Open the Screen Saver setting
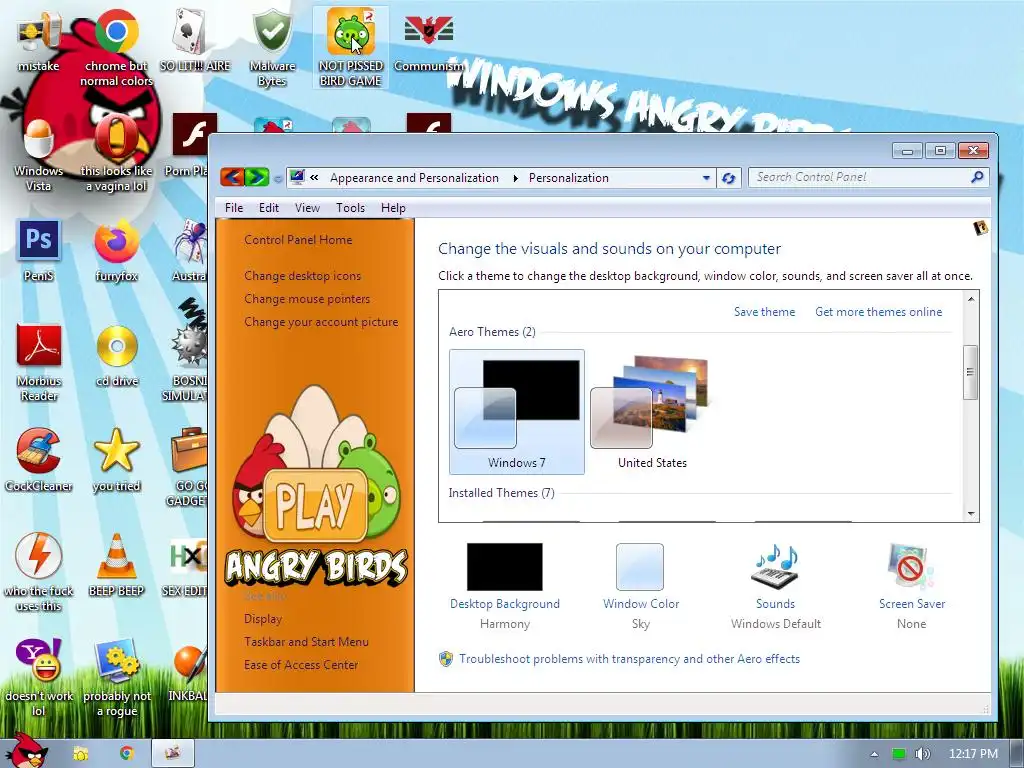The image size is (1024, 768). [x=912, y=586]
